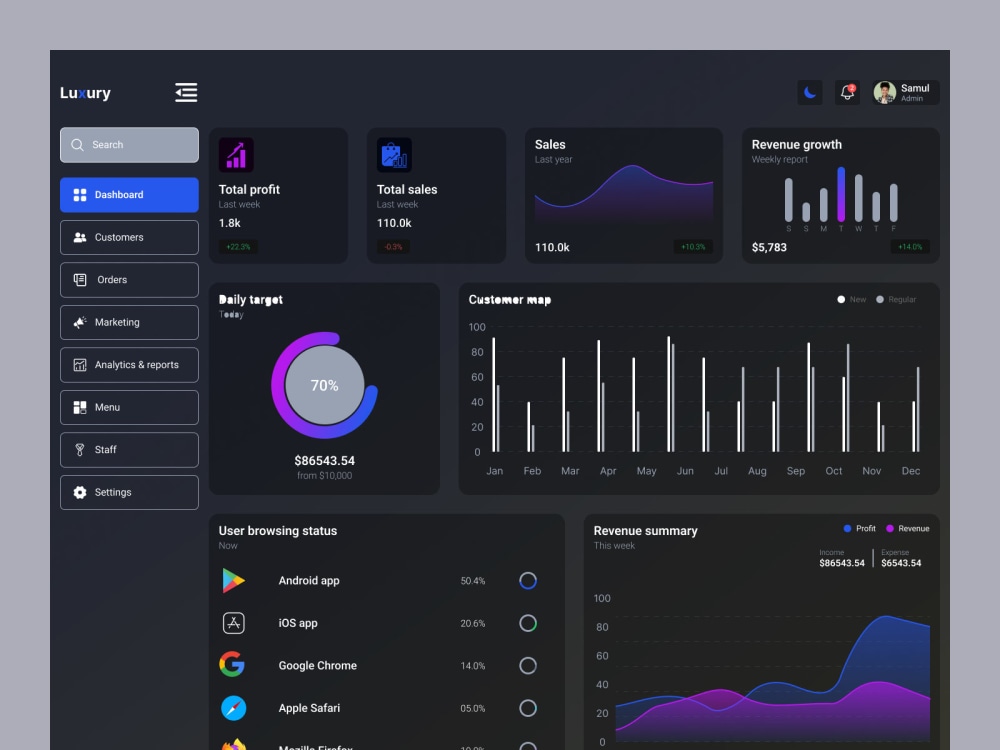Viewport: 1000px width, 750px height.
Task: Click the Marketing megaphone icon
Action: click(79, 322)
